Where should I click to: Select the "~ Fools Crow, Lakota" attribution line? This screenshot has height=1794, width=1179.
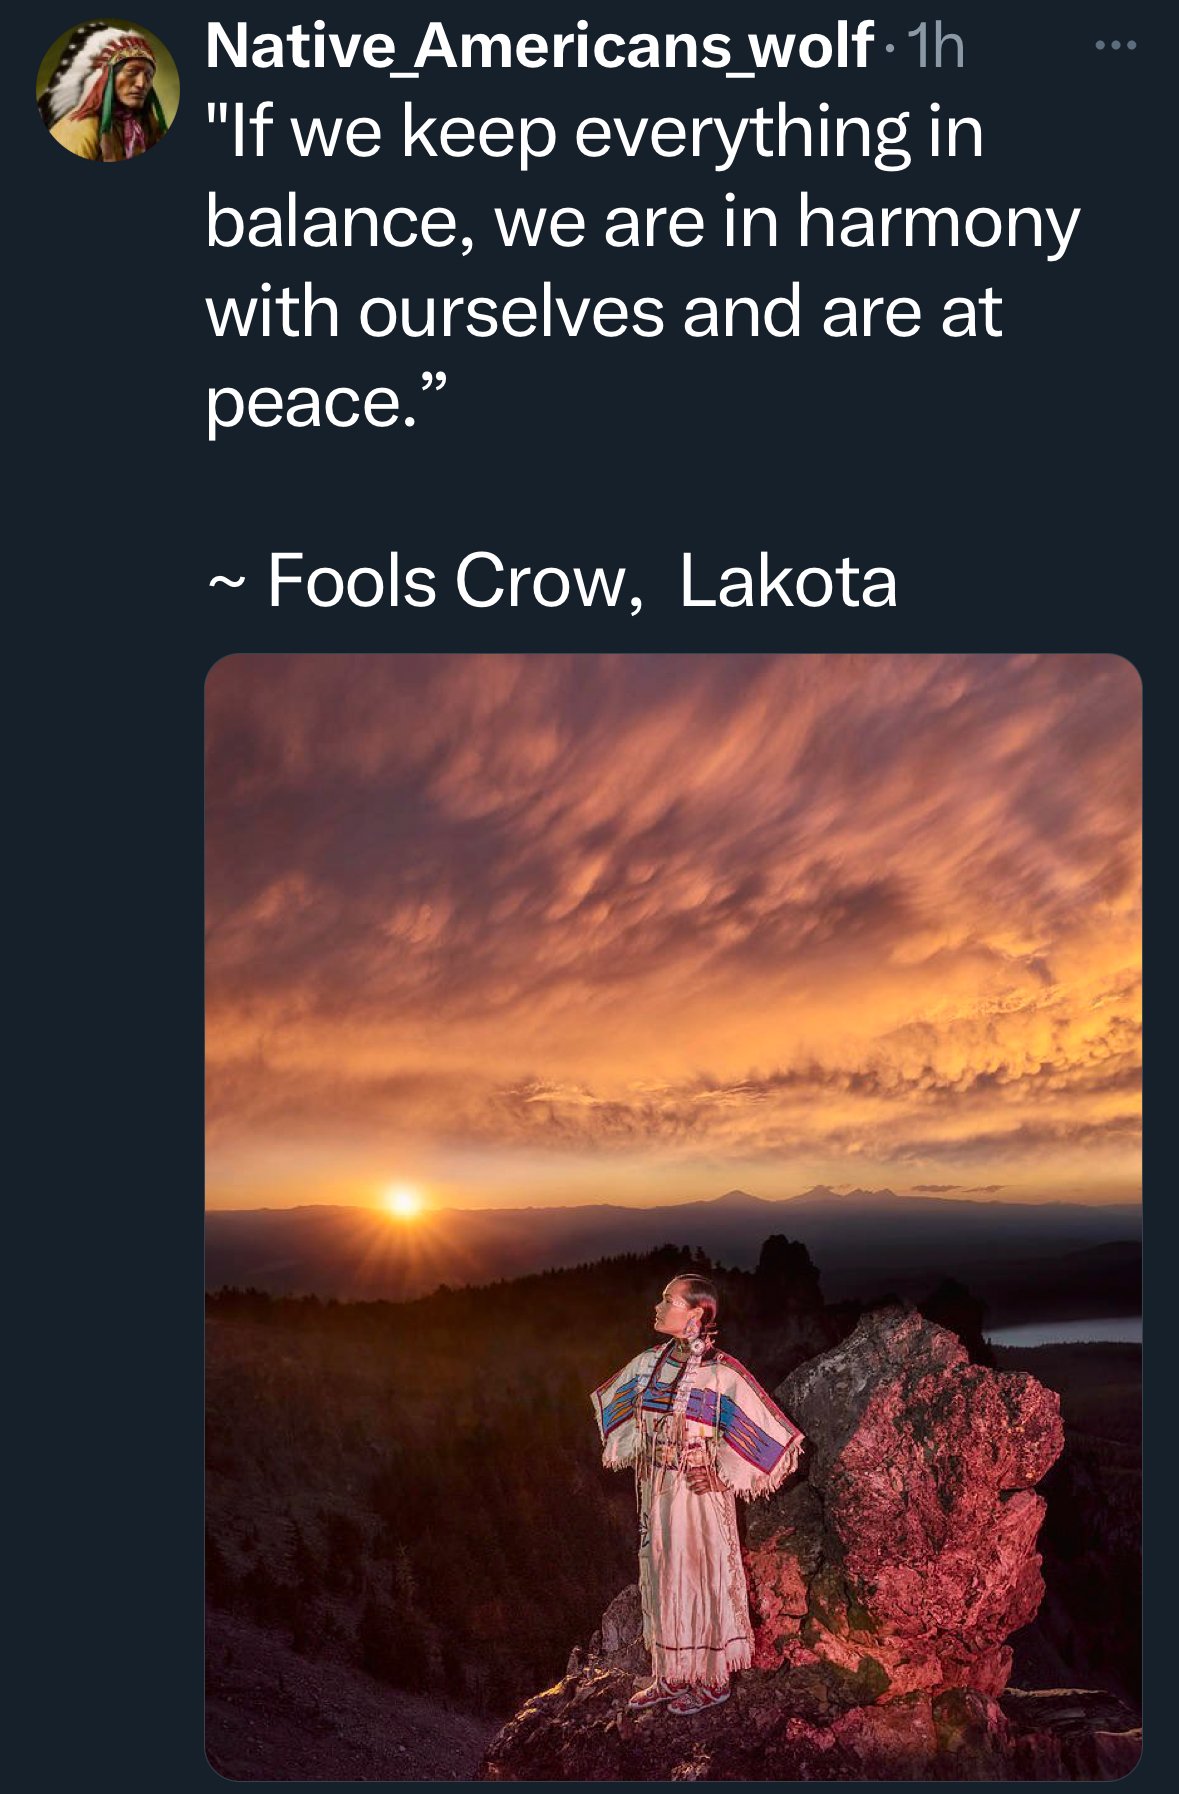tap(552, 581)
